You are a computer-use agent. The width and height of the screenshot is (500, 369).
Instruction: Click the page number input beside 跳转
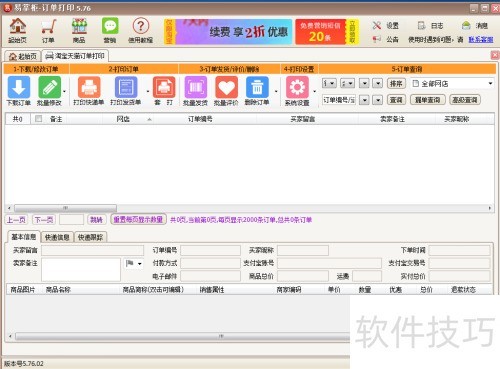point(71,219)
